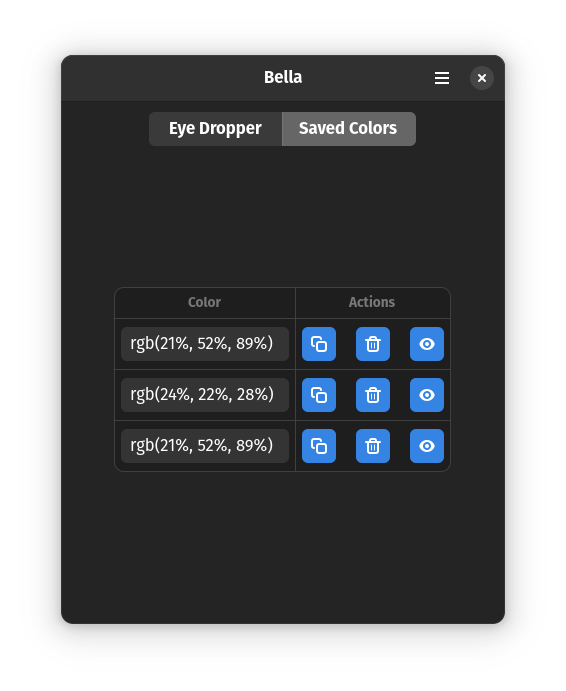The width and height of the screenshot is (566, 691).
Task: Preview the first row color with eye icon
Action: [427, 344]
